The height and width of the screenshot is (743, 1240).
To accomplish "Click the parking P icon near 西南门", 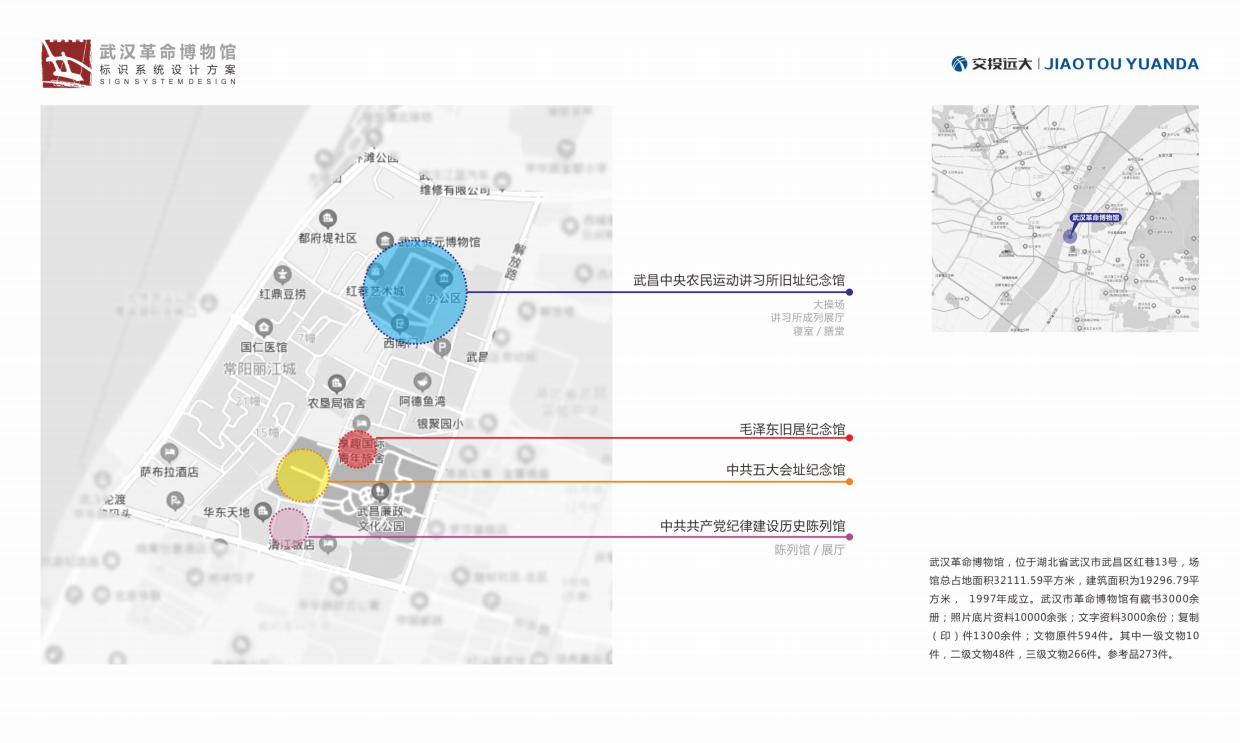I will click(442, 349).
